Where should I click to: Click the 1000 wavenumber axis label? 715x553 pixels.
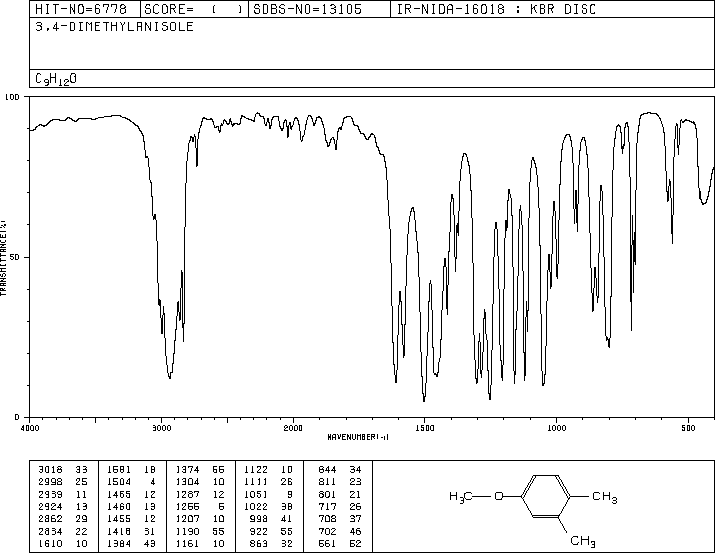557,428
